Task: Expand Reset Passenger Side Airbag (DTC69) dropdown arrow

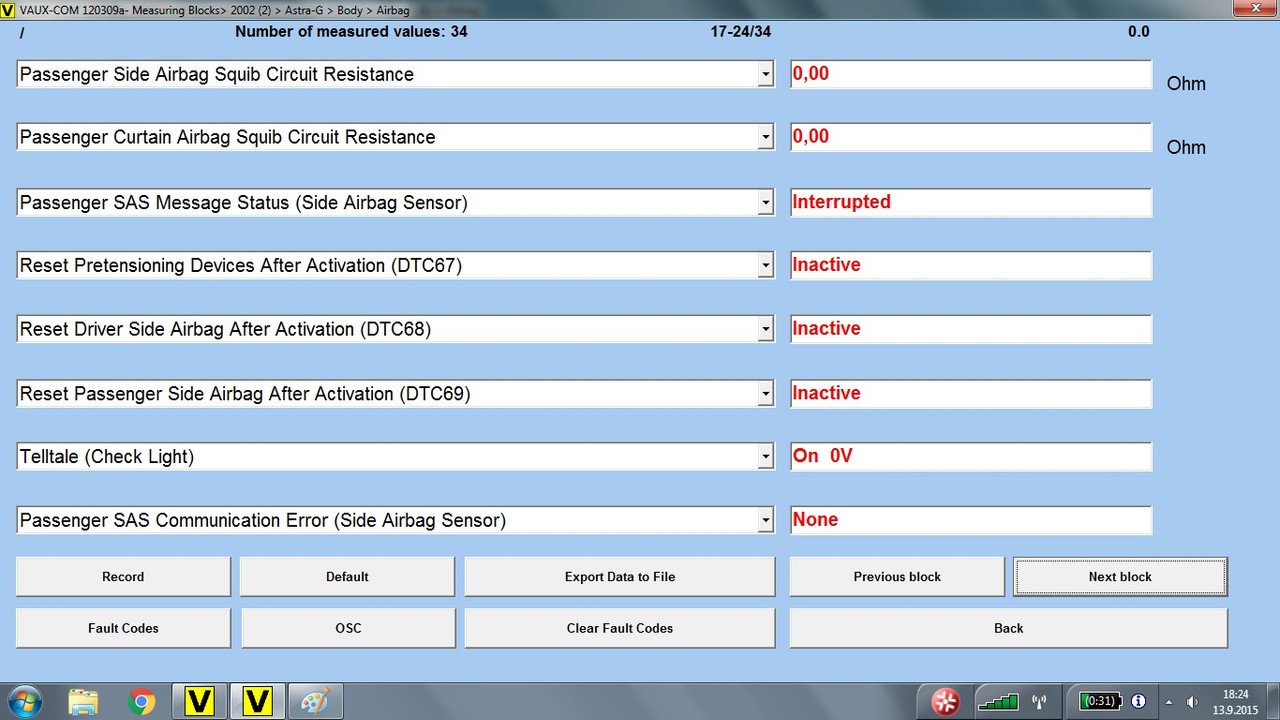Action: tap(766, 394)
